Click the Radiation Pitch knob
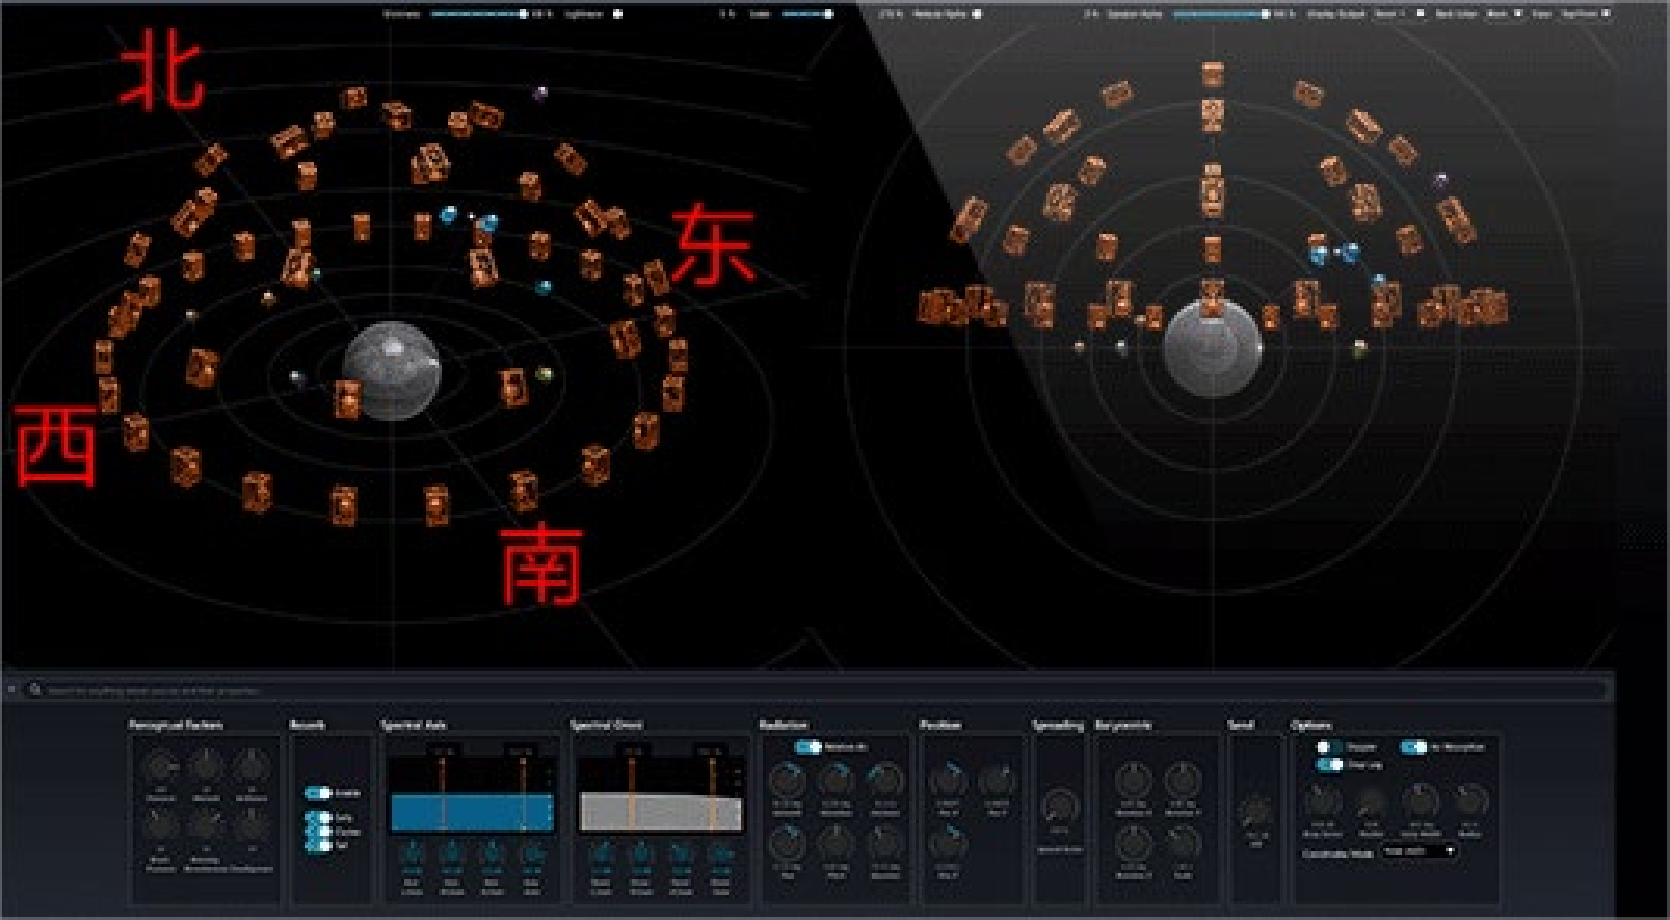This screenshot has height=920, width=1670. coord(836,845)
